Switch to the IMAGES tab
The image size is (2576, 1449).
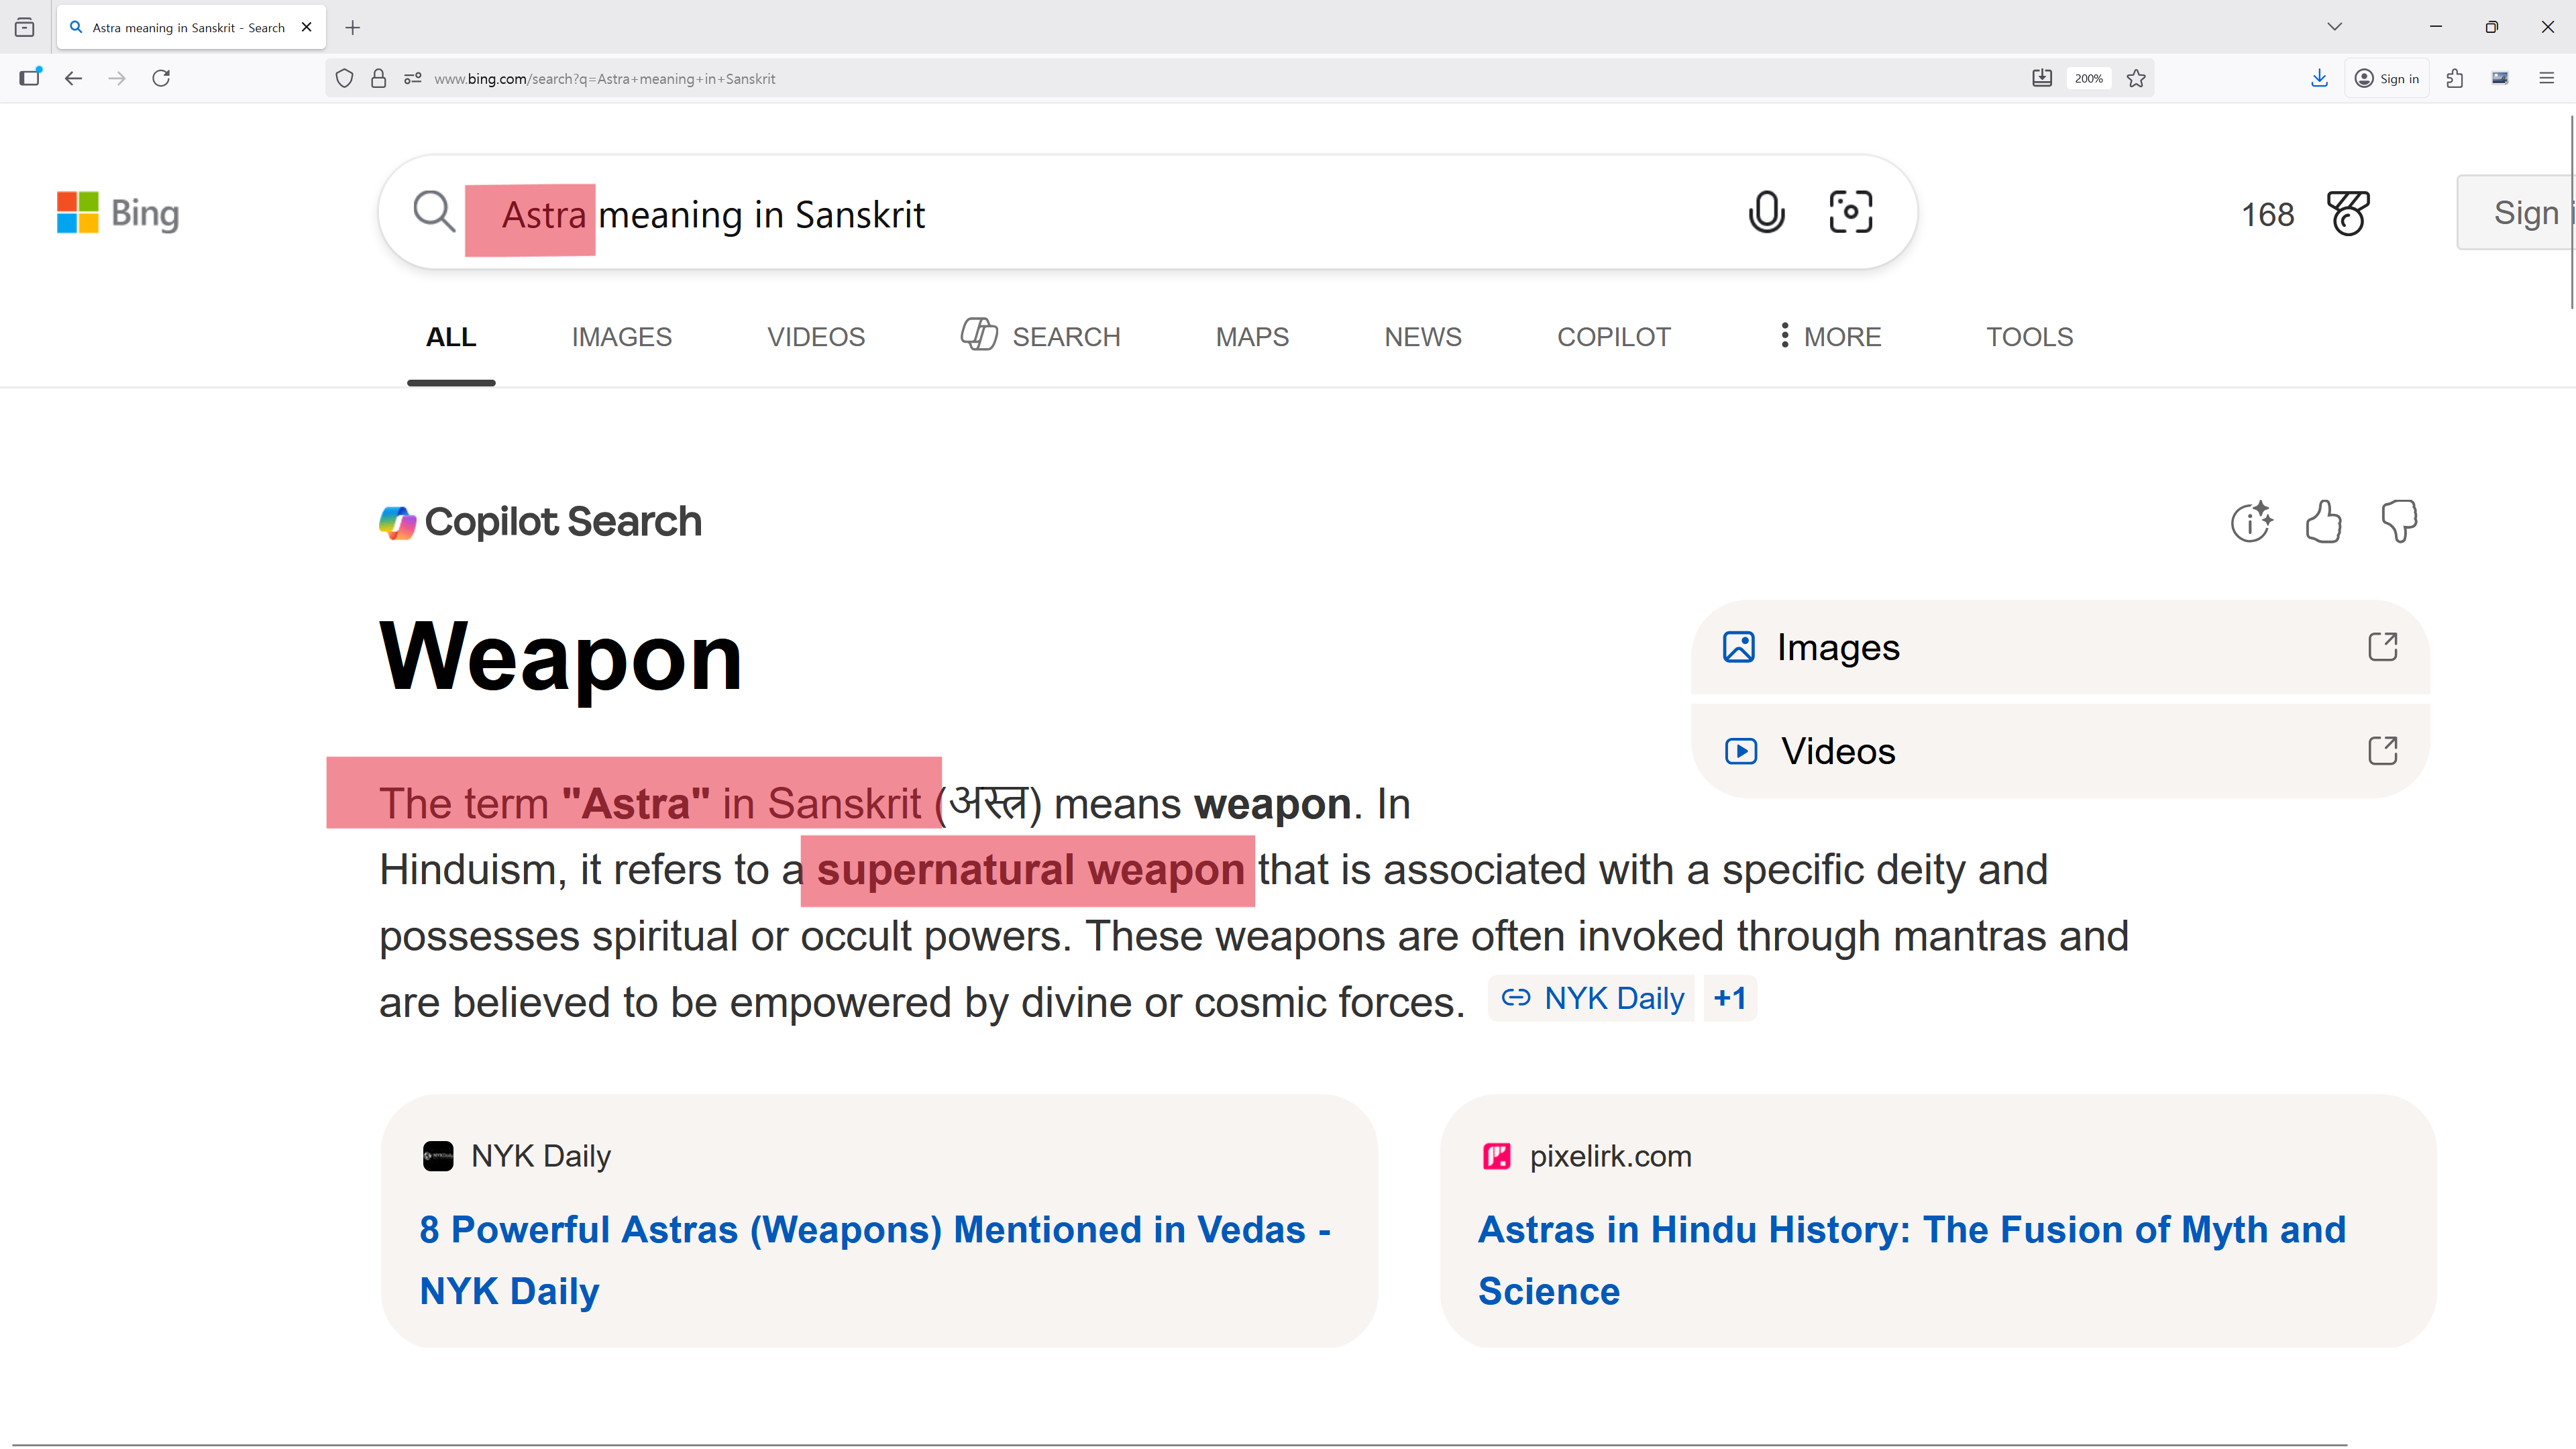(621, 337)
